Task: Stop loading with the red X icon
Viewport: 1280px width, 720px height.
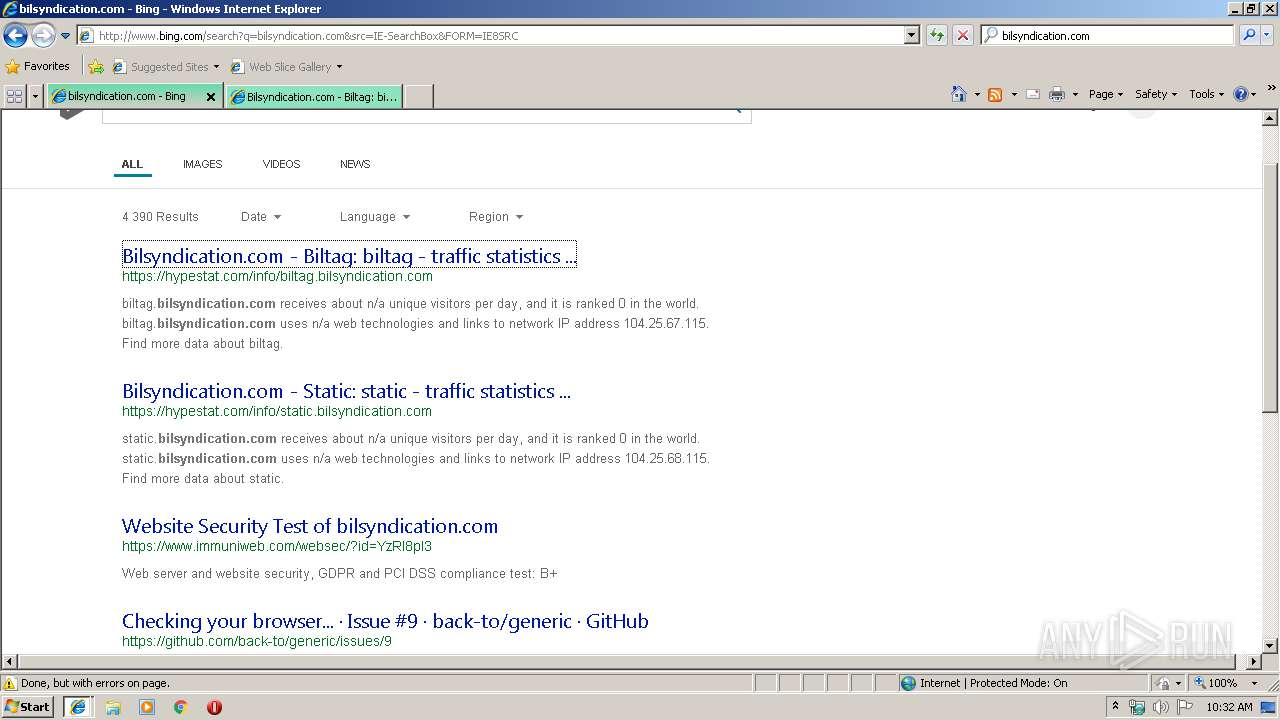Action: pos(962,35)
